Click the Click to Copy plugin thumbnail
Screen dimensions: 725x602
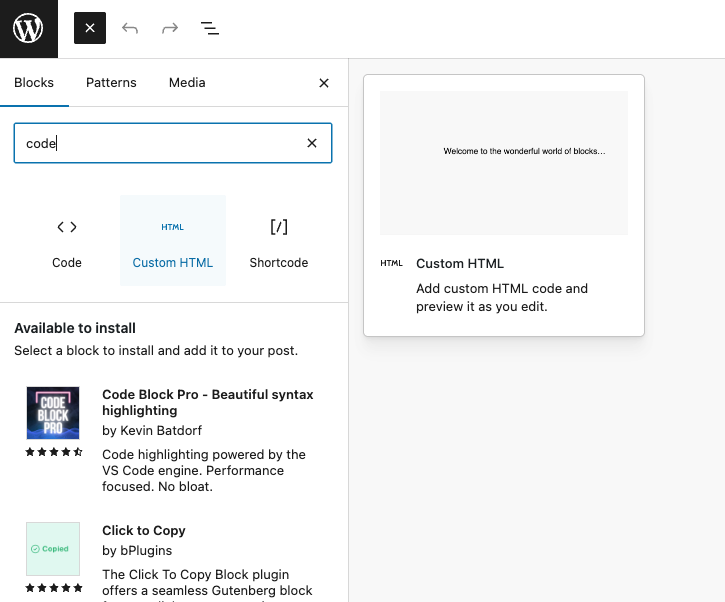click(x=53, y=548)
